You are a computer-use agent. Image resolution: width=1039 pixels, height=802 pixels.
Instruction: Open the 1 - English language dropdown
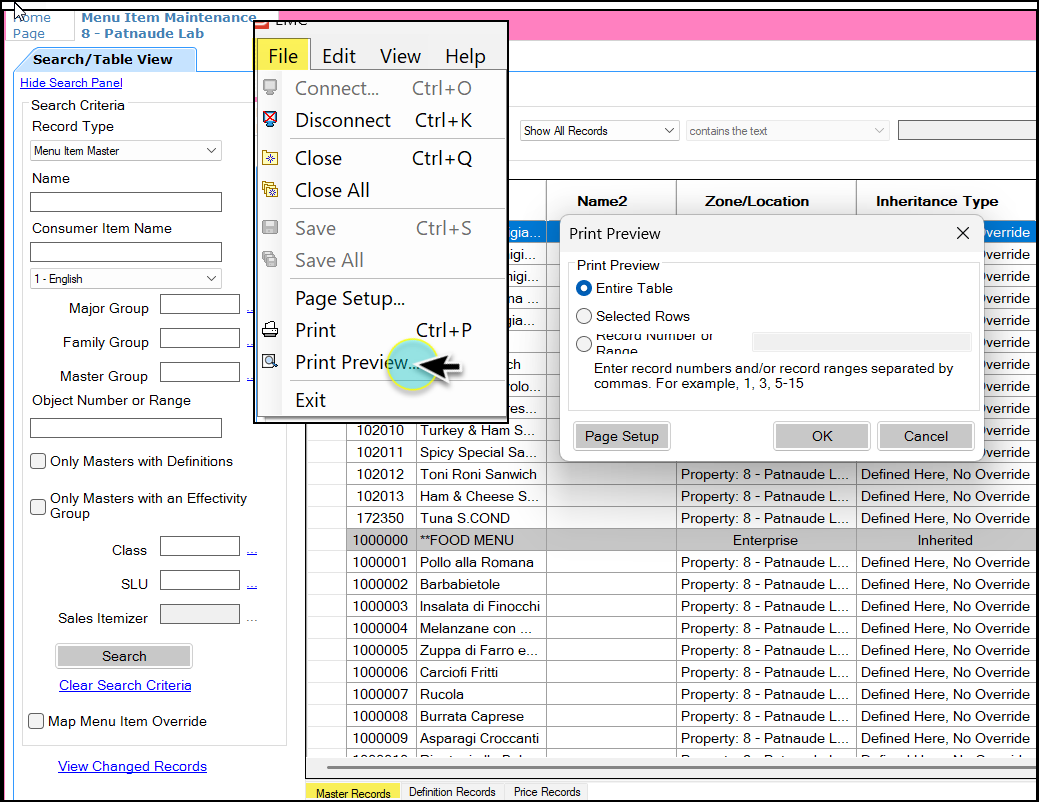(x=126, y=278)
